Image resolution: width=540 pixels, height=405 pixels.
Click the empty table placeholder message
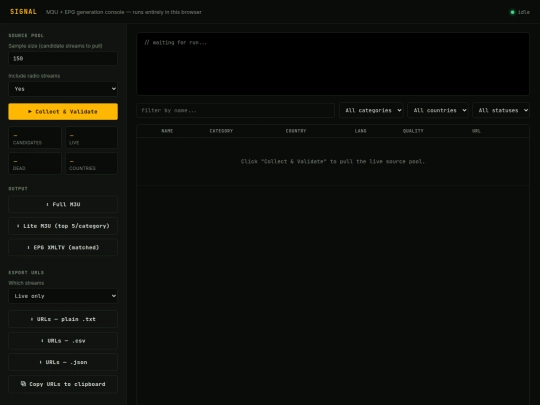coord(333,162)
